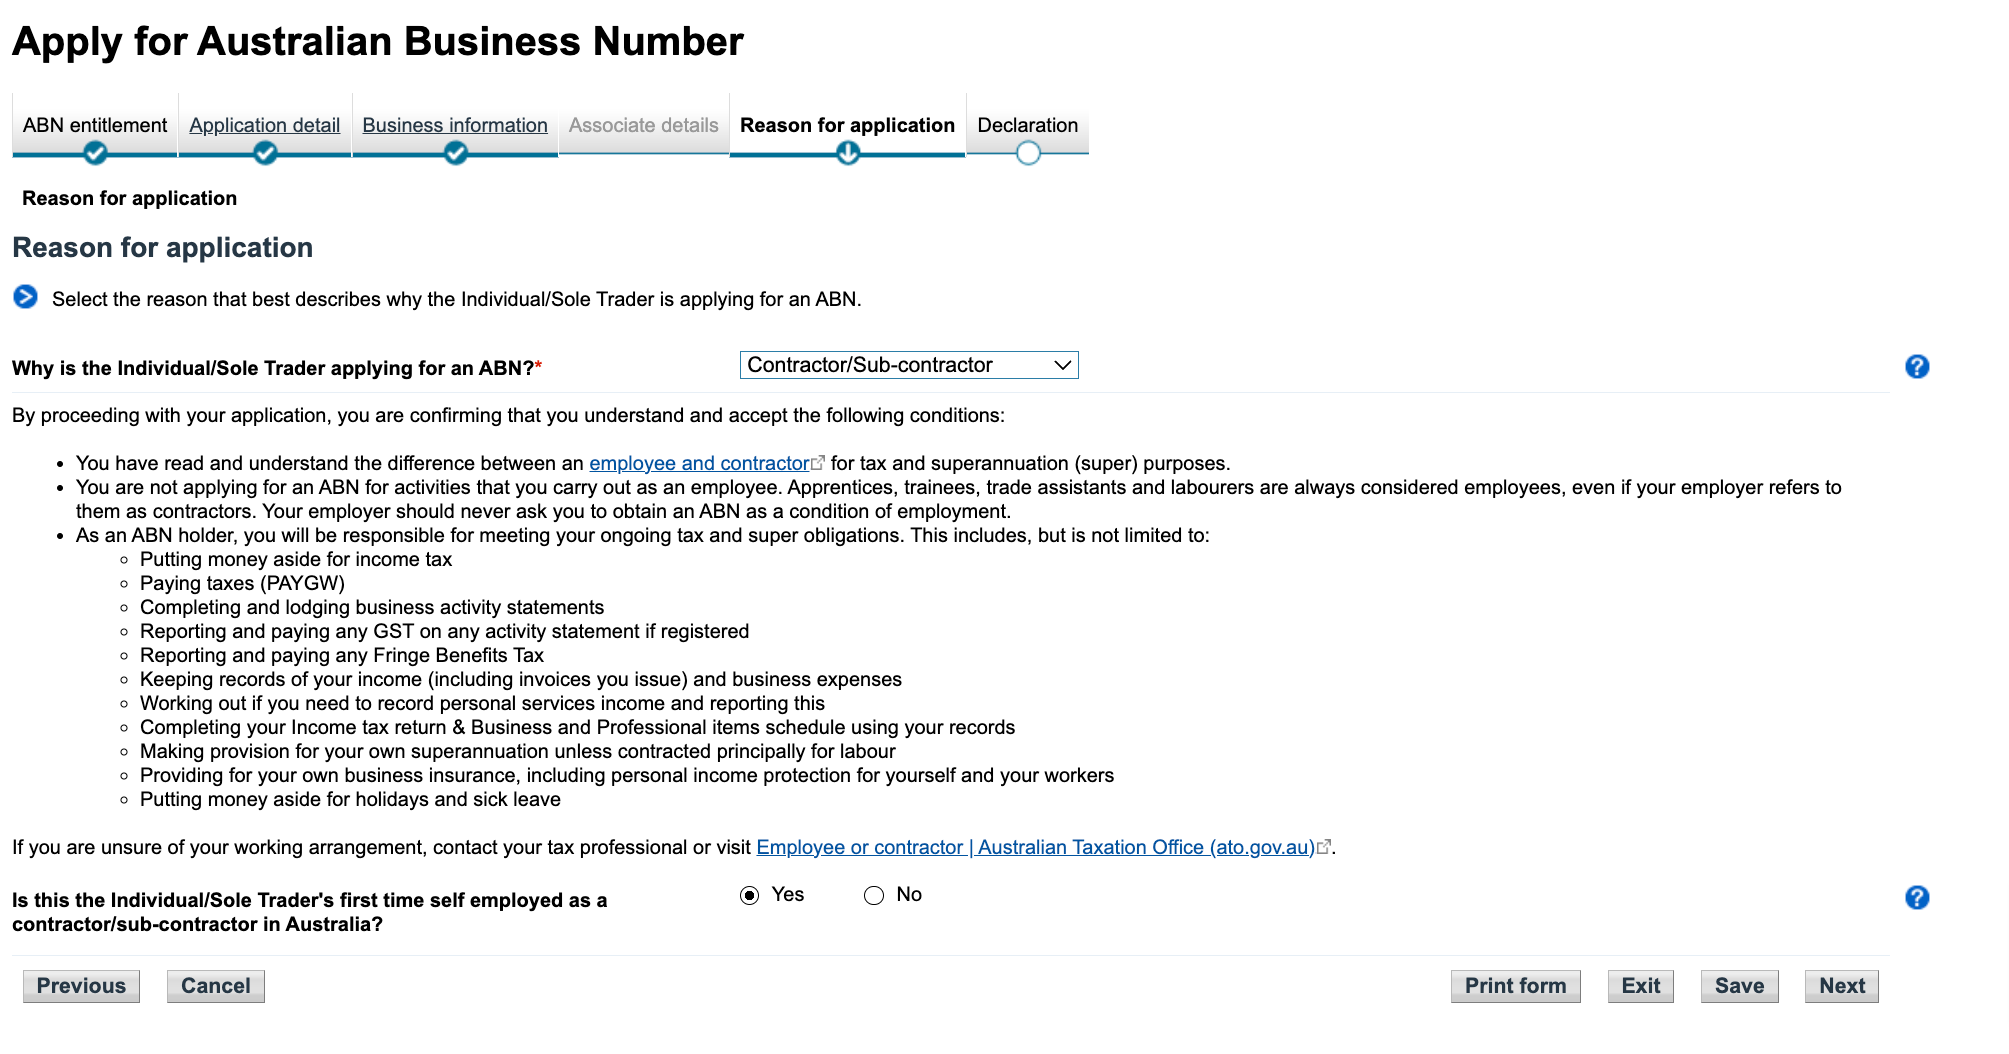Viewport: 2009px width, 1054px height.
Task: Select Yes for first time self employed
Action: point(750,895)
